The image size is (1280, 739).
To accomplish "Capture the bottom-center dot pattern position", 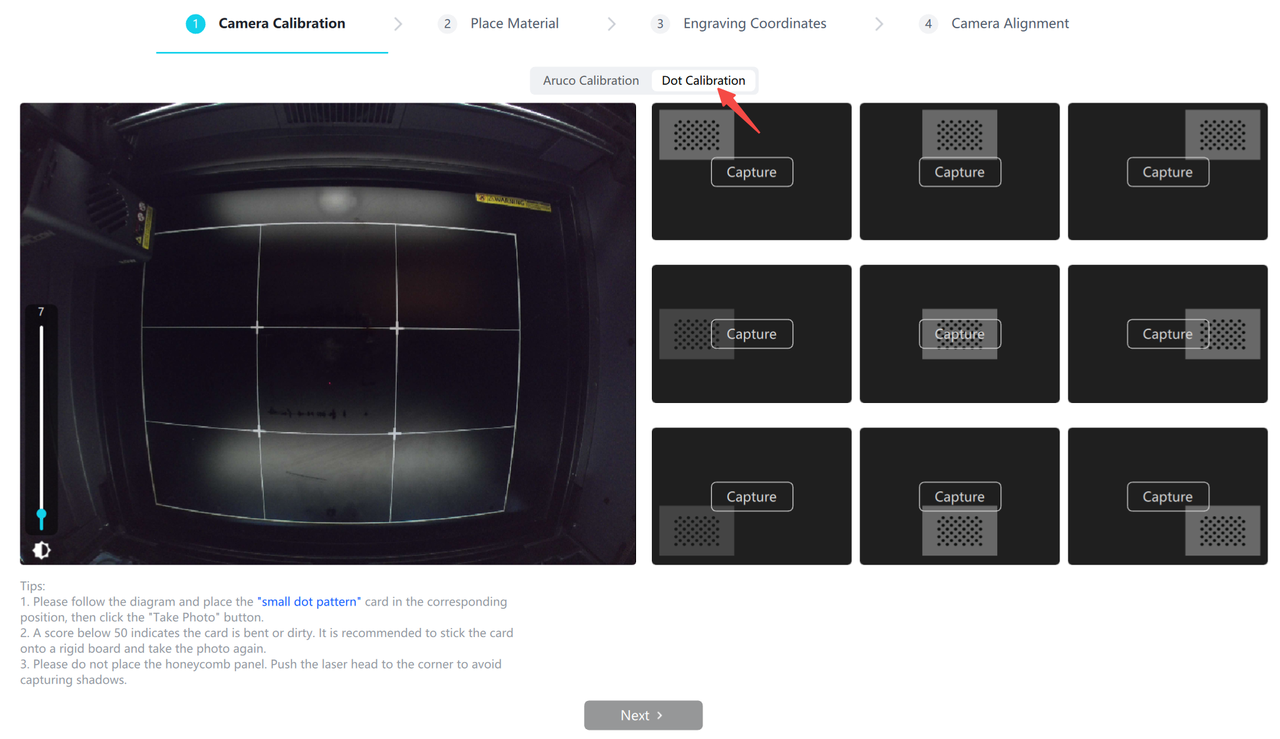I will click(x=959, y=496).
